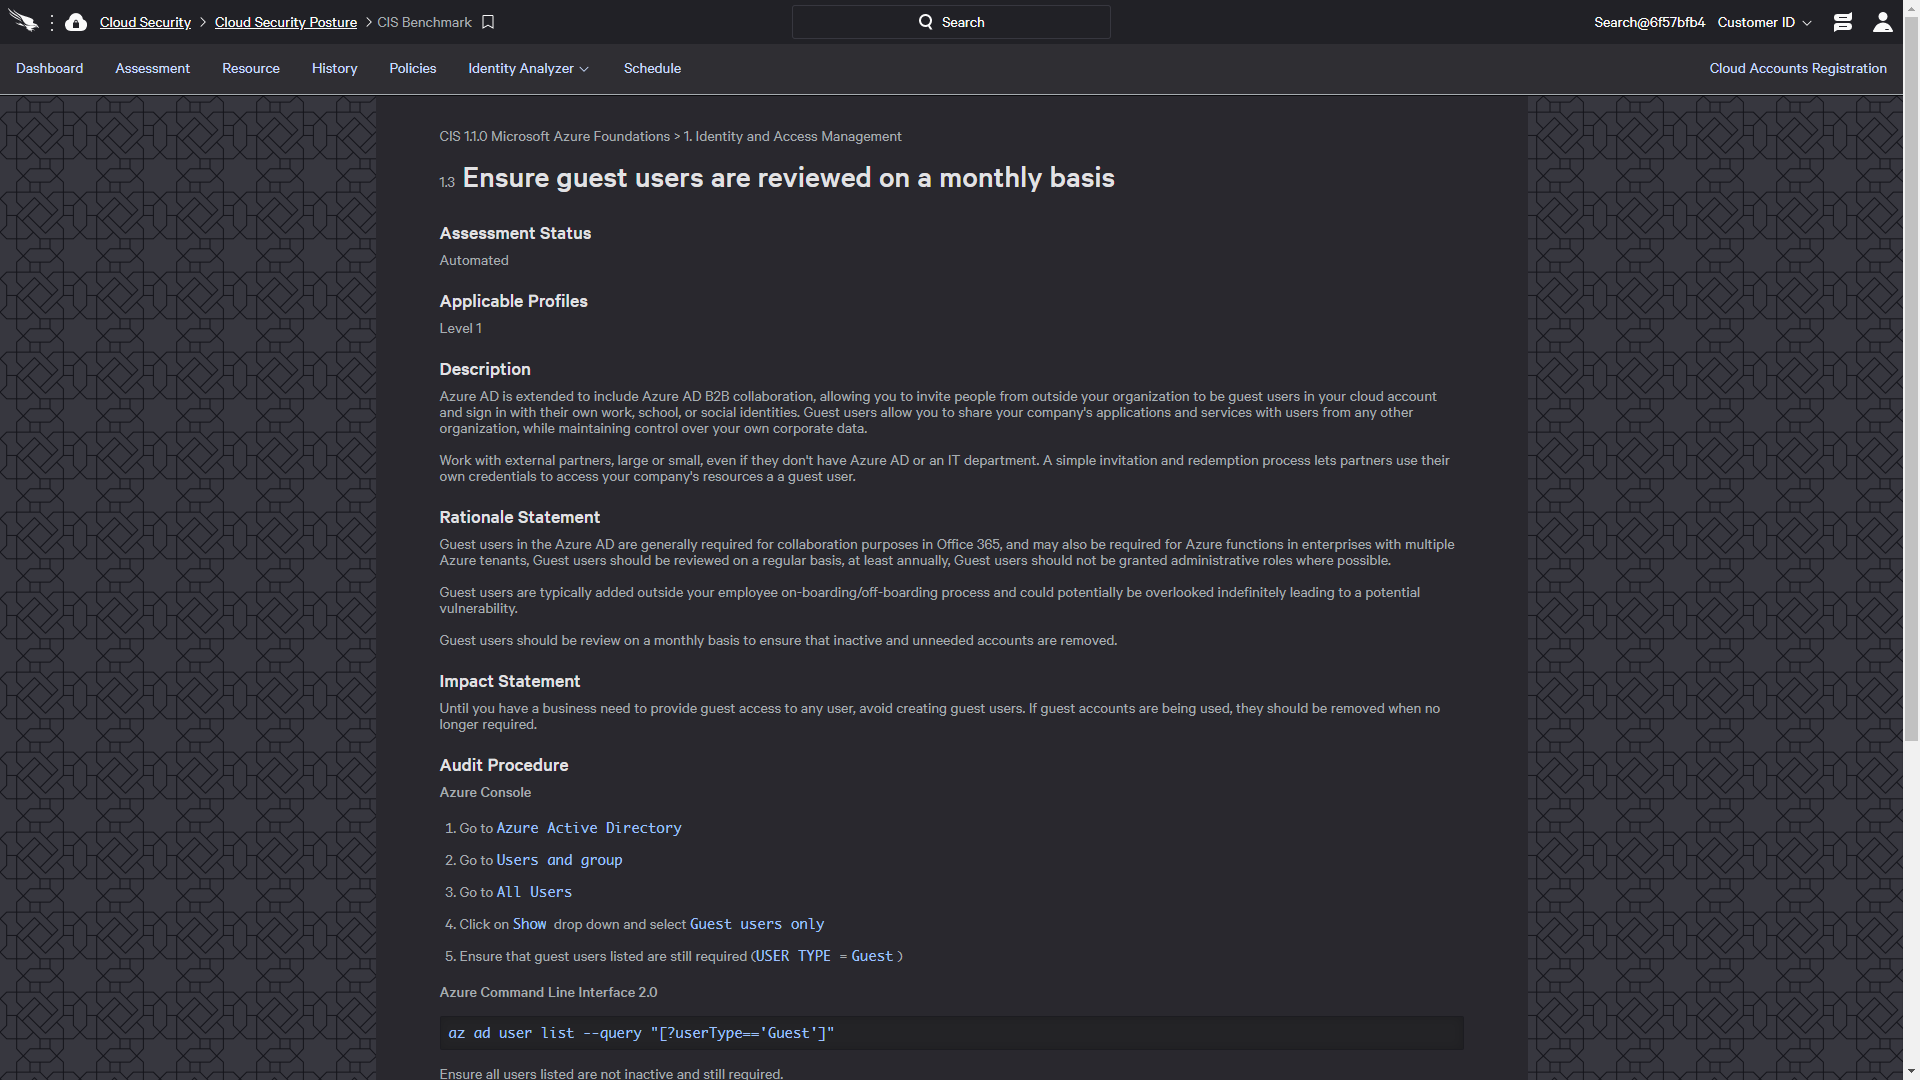Click the CrowdStrike falcon logo icon
Image resolution: width=1920 pixels, height=1080 pixels.
pyautogui.click(x=22, y=21)
